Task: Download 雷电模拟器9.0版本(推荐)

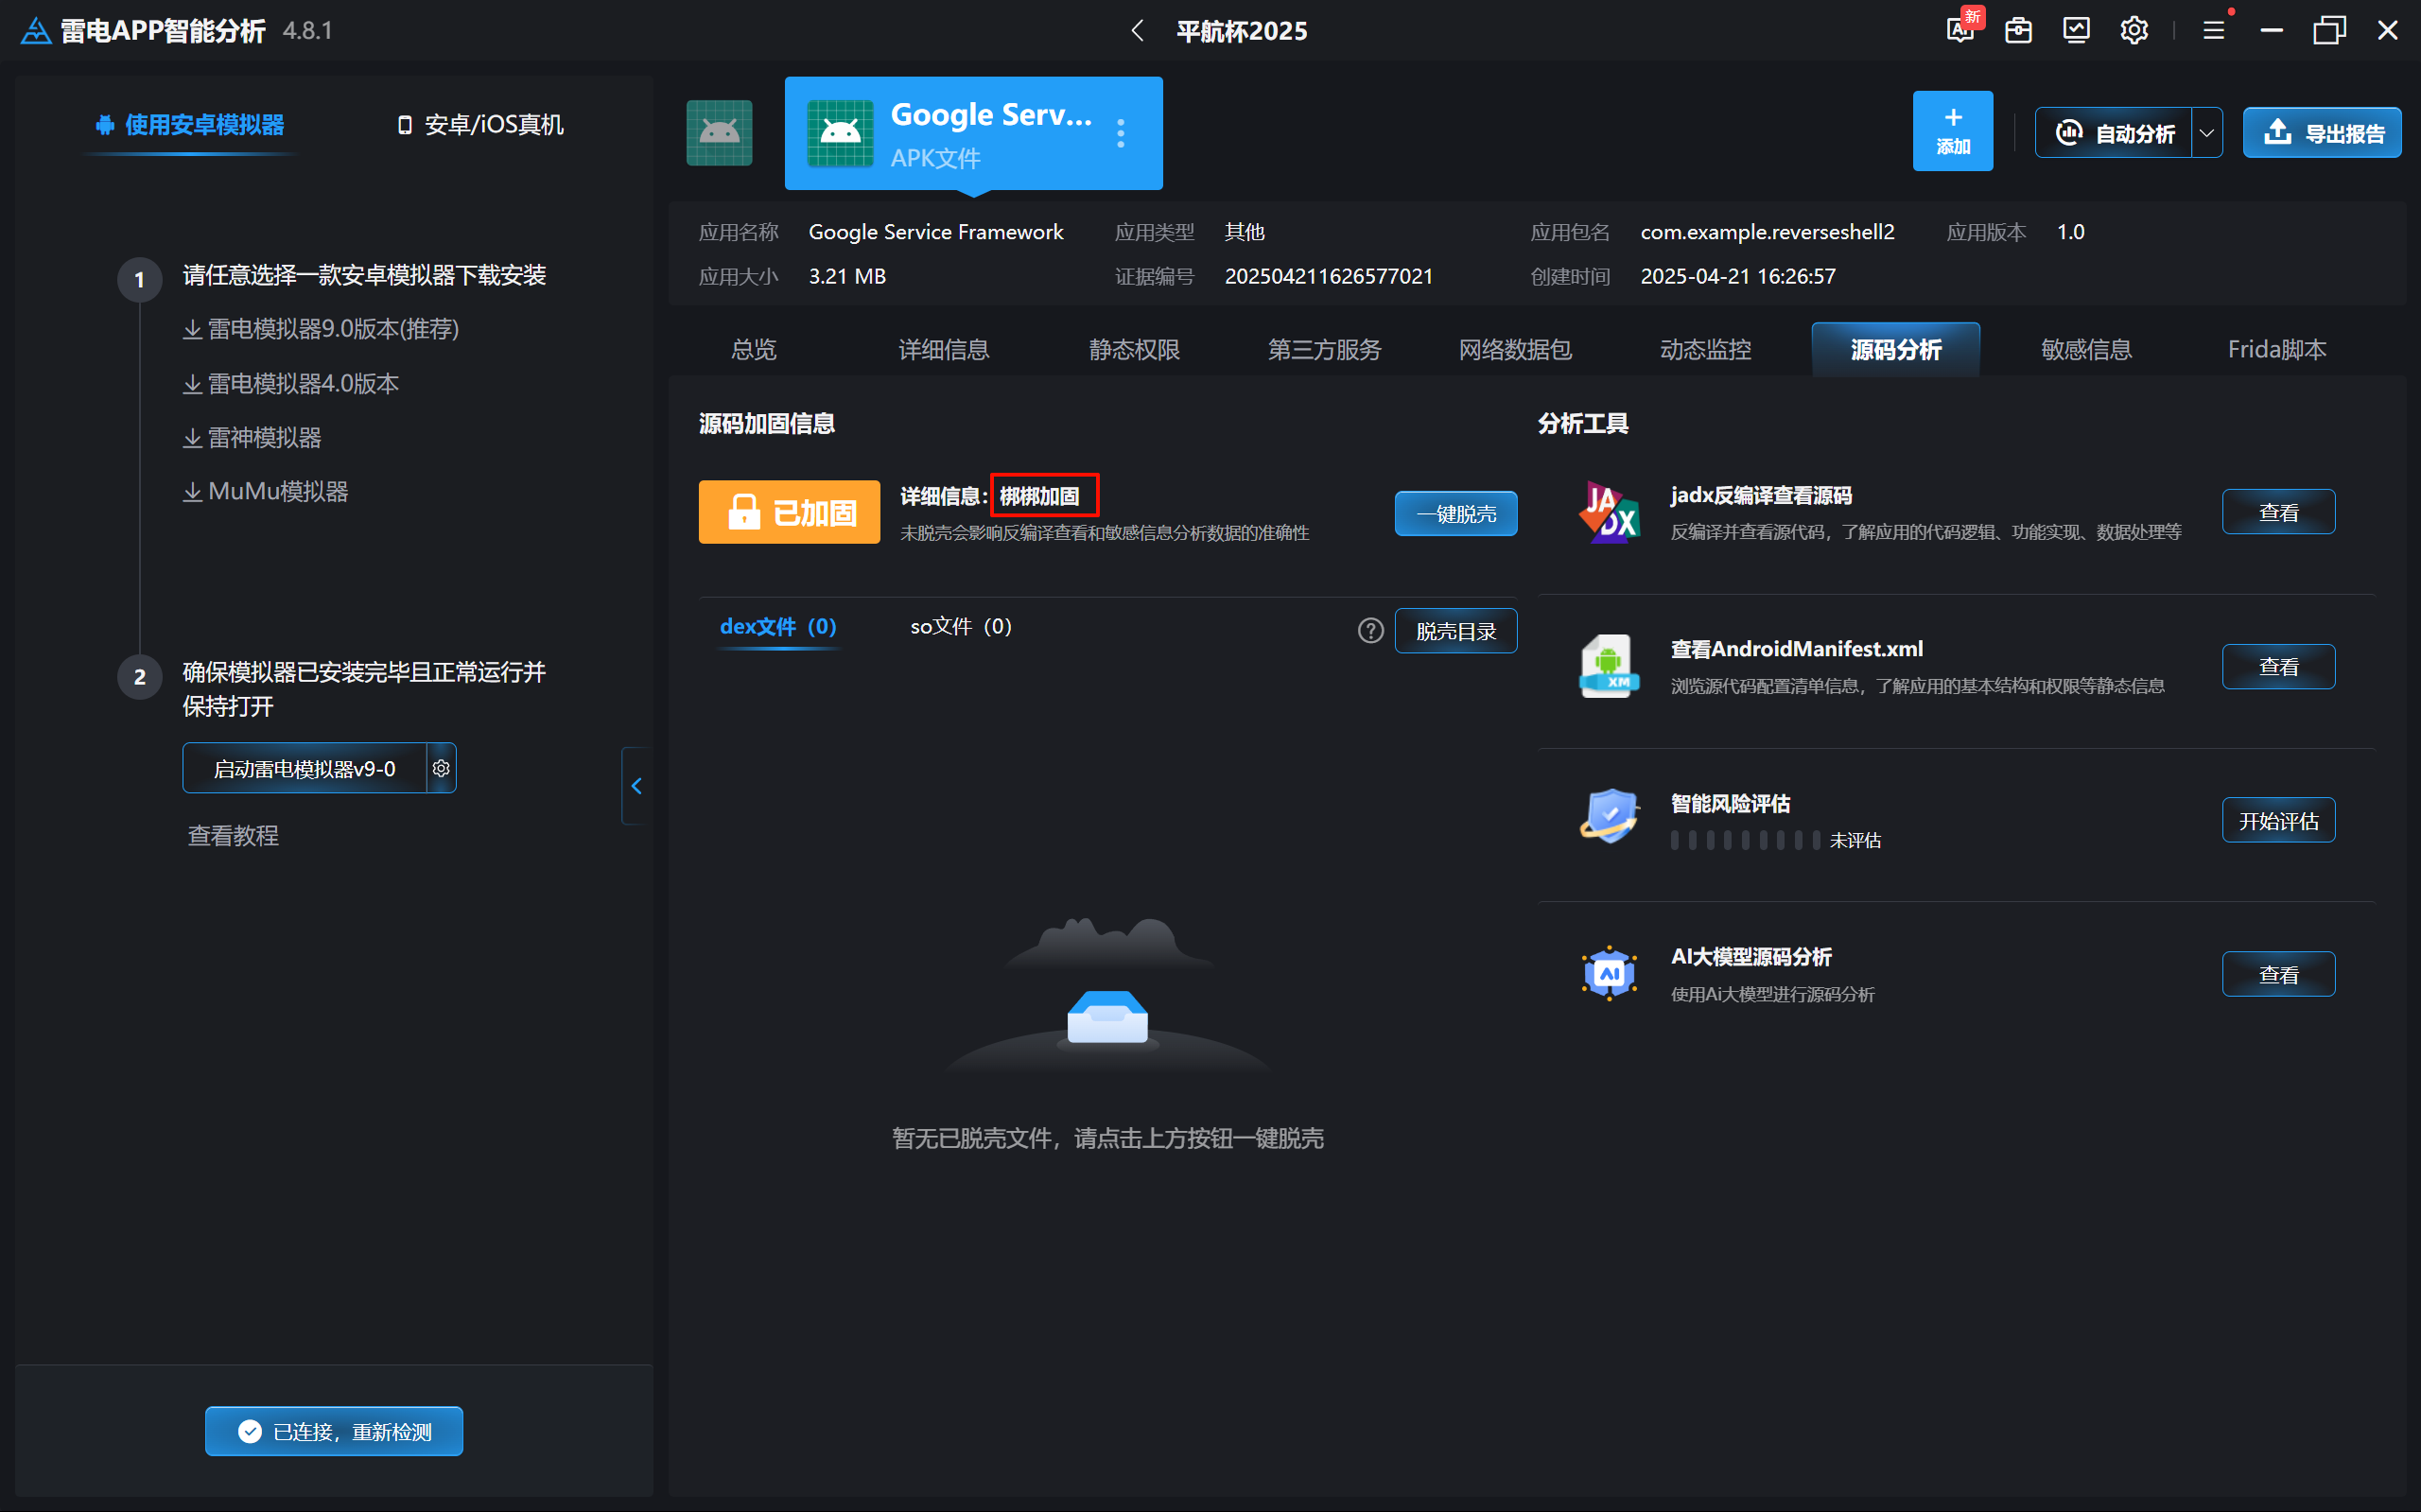Action: point(321,329)
